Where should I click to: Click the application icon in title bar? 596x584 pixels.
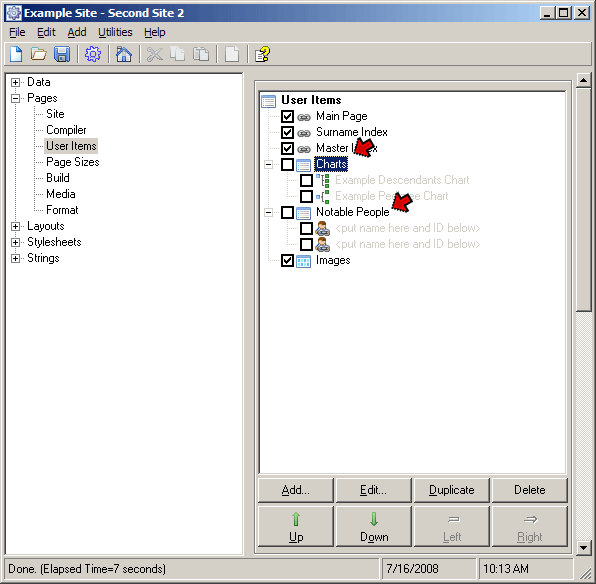coord(14,13)
